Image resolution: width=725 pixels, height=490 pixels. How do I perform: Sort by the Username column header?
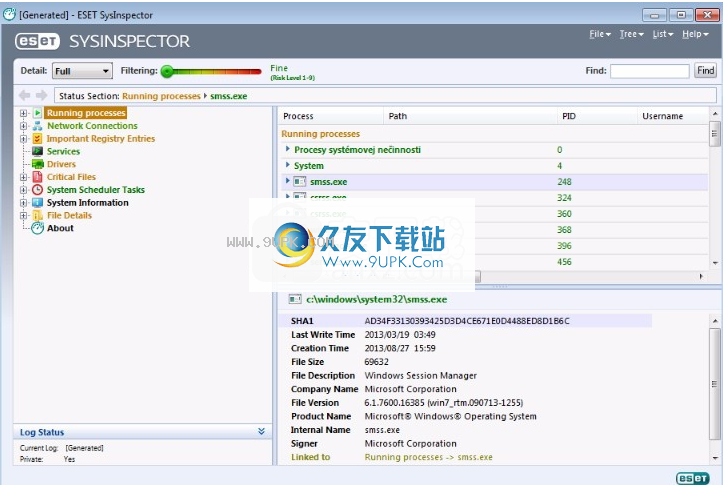click(673, 116)
